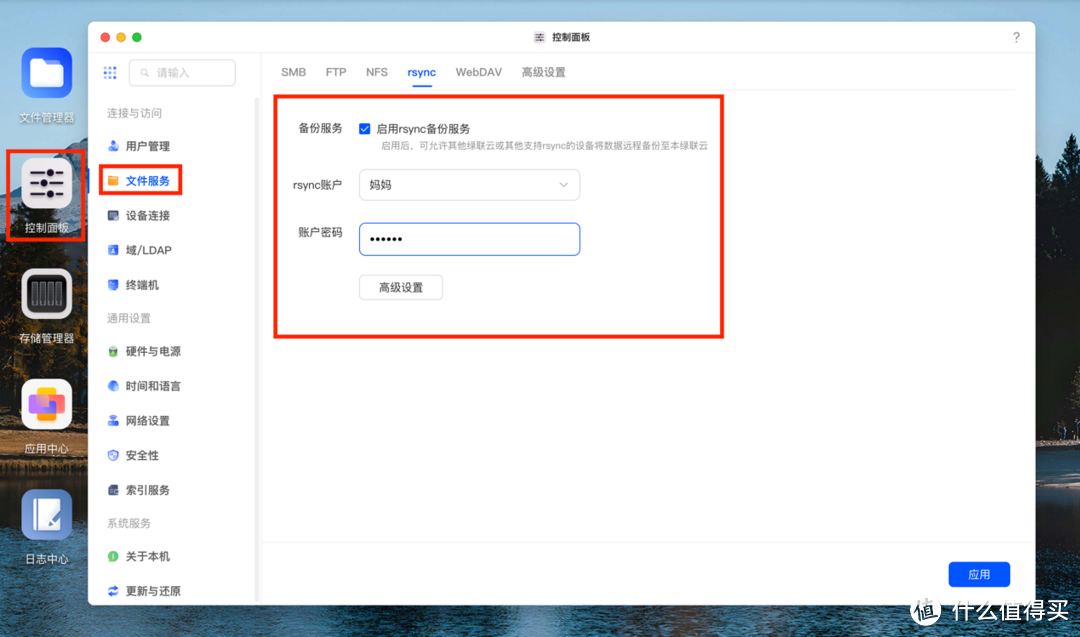1080x637 pixels.
Task: Select 硬件与电源 in the sidebar
Action: click(152, 351)
